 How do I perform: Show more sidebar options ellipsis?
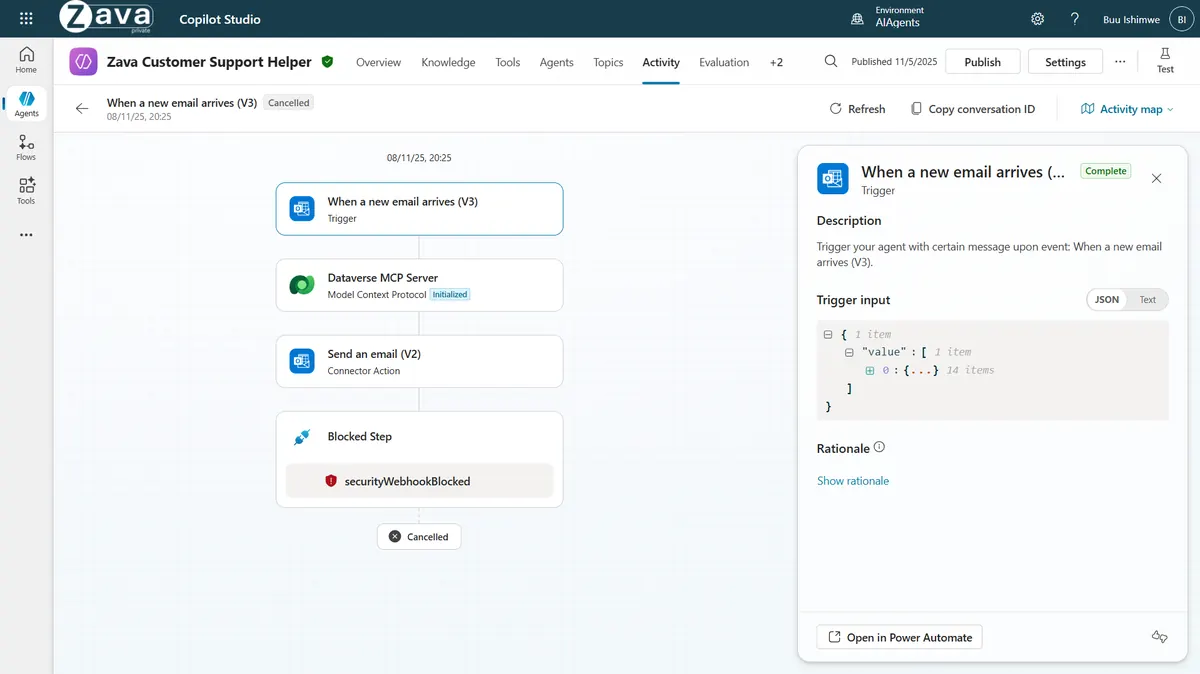tap(26, 235)
